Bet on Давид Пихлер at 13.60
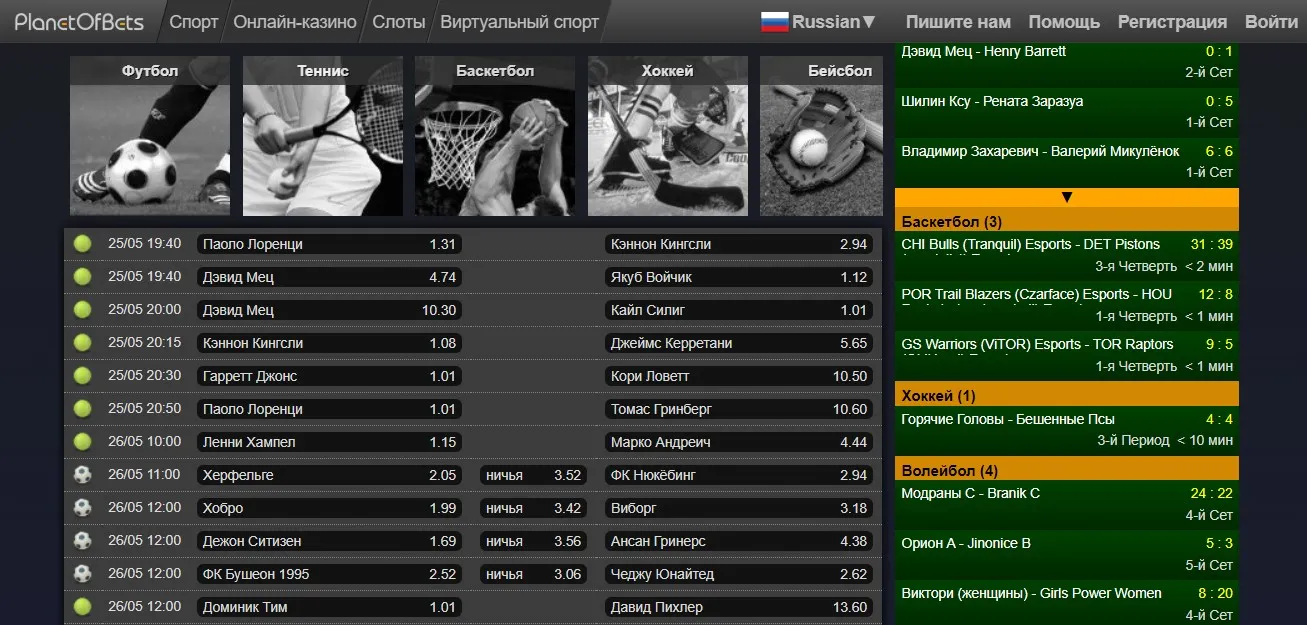Screen dimensions: 1307x625 [x=739, y=607]
